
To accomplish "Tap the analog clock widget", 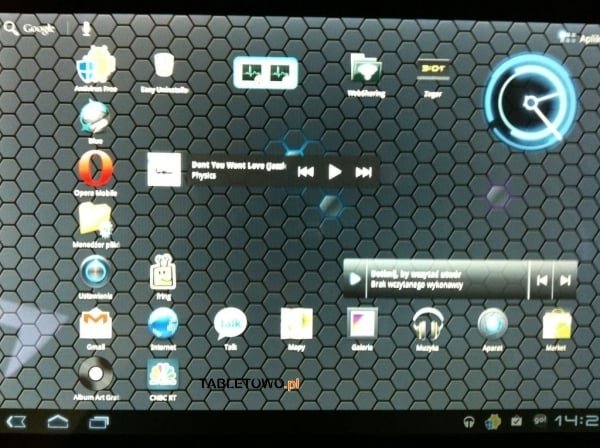I will pyautogui.click(x=531, y=102).
